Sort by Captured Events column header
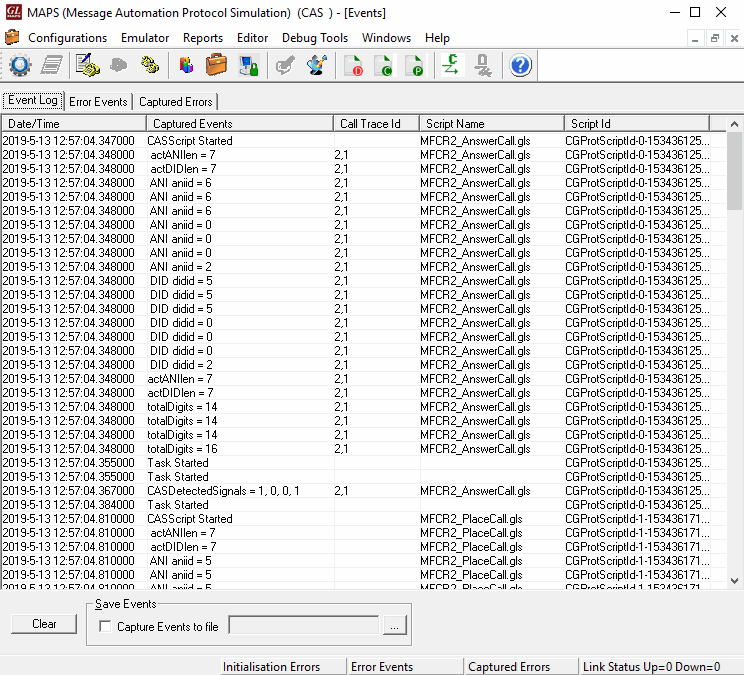The height and width of the screenshot is (675, 744). coord(240,123)
